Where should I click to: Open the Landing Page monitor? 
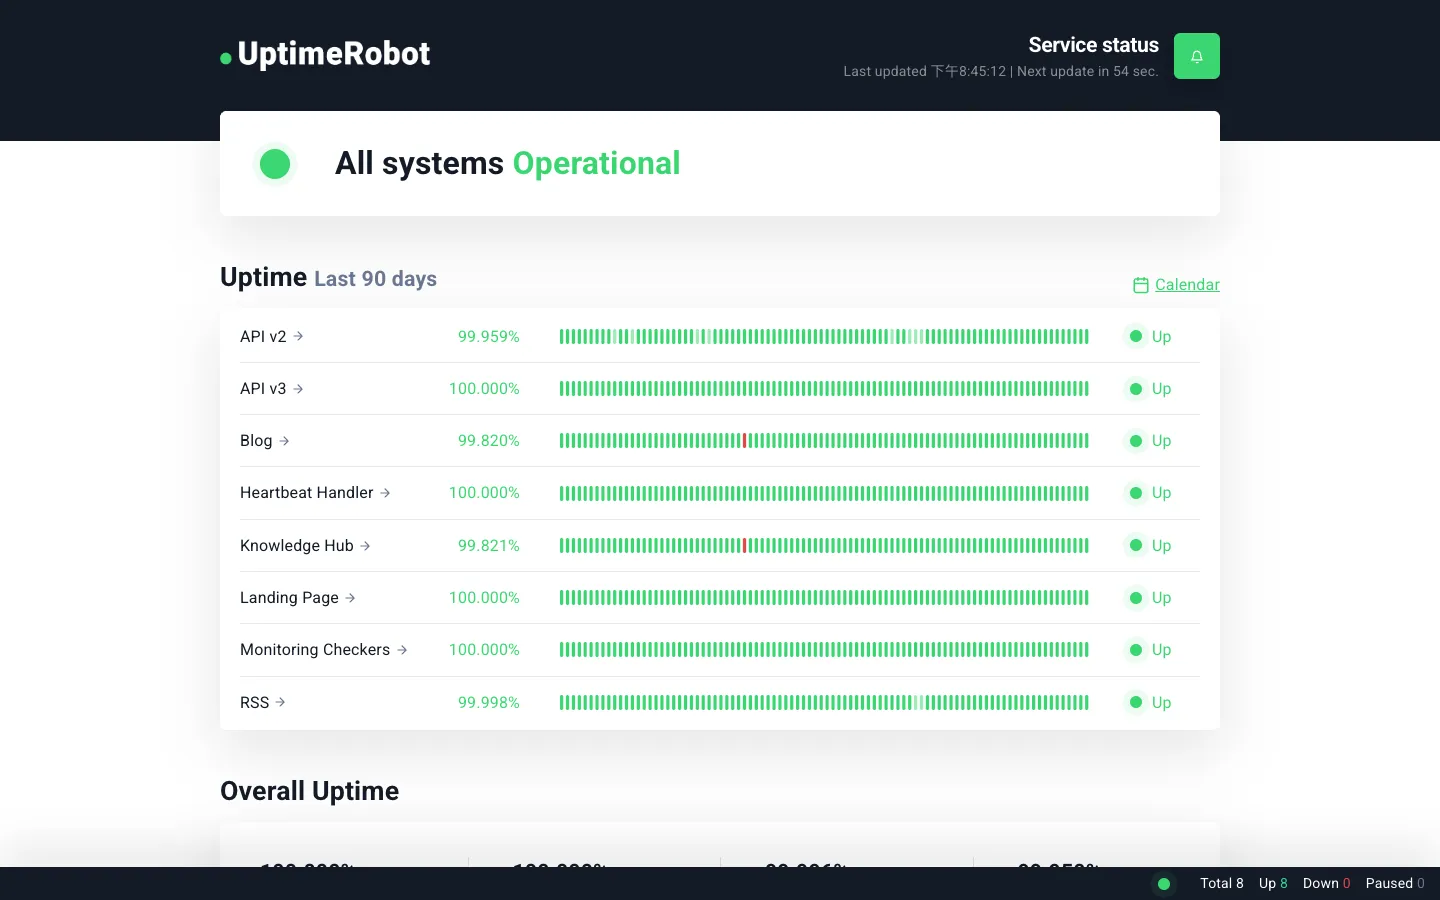289,598
